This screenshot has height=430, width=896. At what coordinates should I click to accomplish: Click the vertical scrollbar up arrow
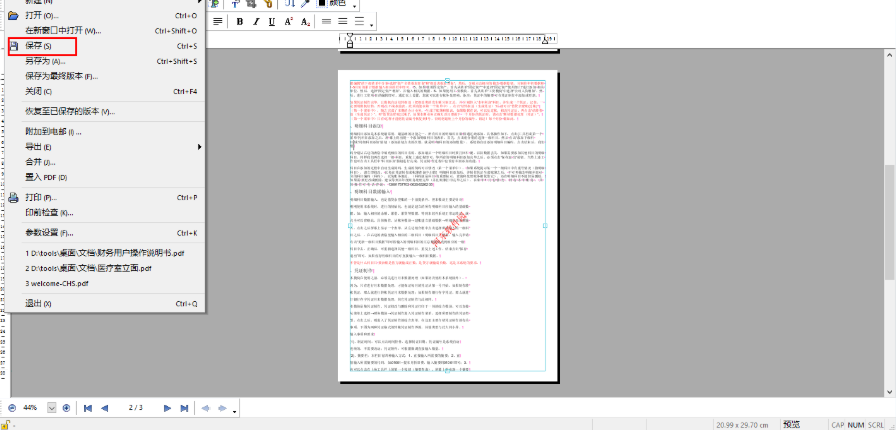pyautogui.click(x=890, y=54)
